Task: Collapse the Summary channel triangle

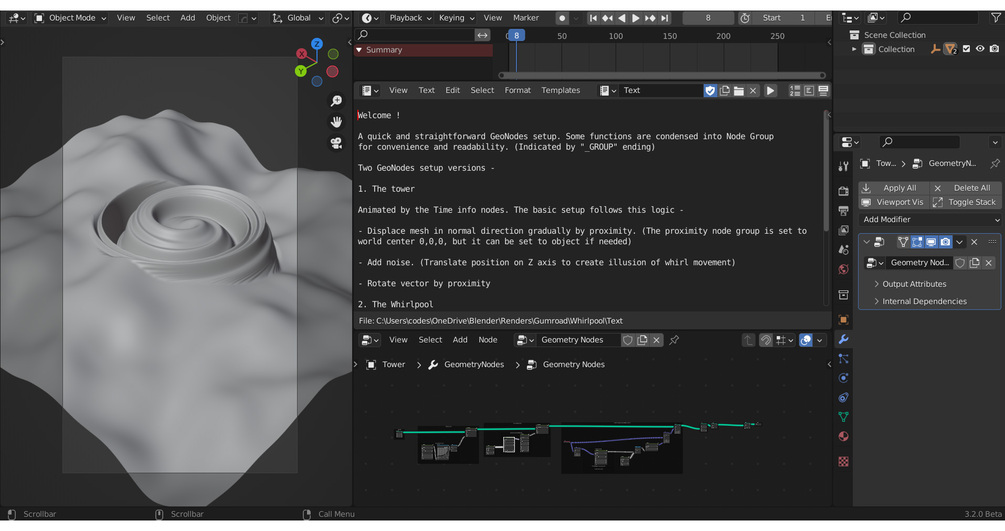Action: (359, 50)
